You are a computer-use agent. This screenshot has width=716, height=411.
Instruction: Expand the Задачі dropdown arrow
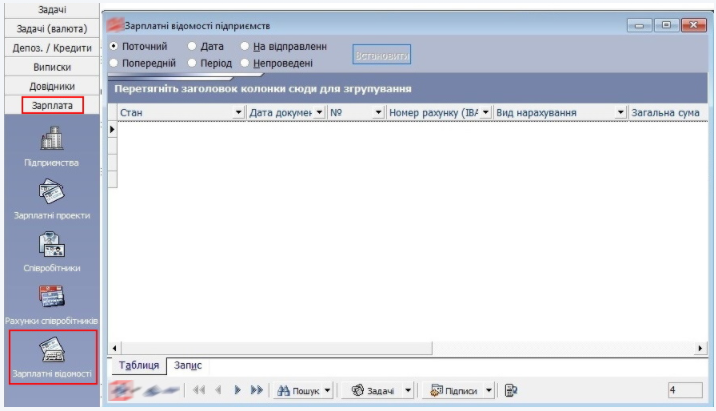(x=408, y=390)
